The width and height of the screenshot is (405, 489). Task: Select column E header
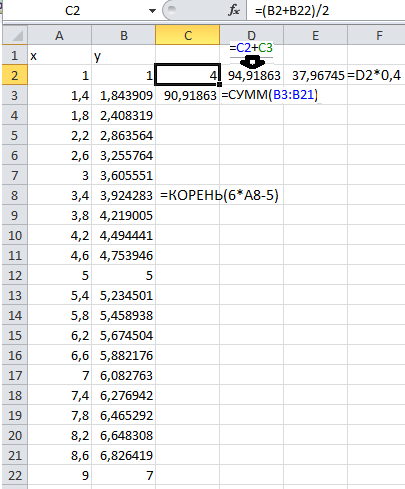pos(315,35)
